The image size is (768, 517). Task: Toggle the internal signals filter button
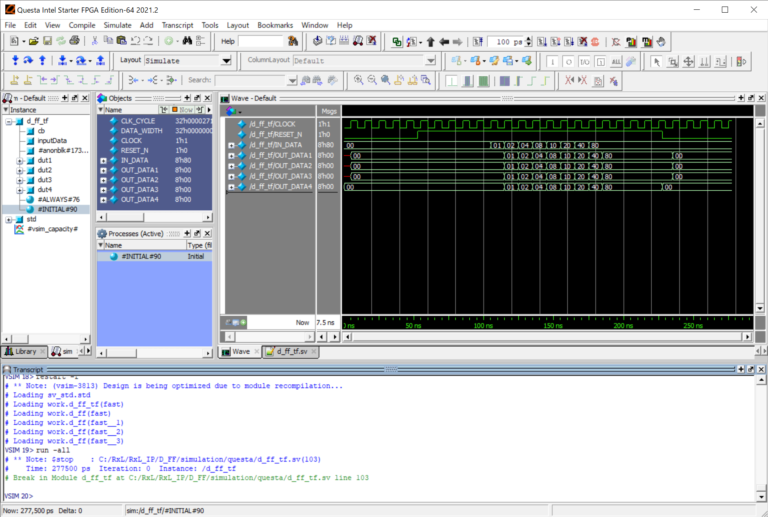pos(600,61)
